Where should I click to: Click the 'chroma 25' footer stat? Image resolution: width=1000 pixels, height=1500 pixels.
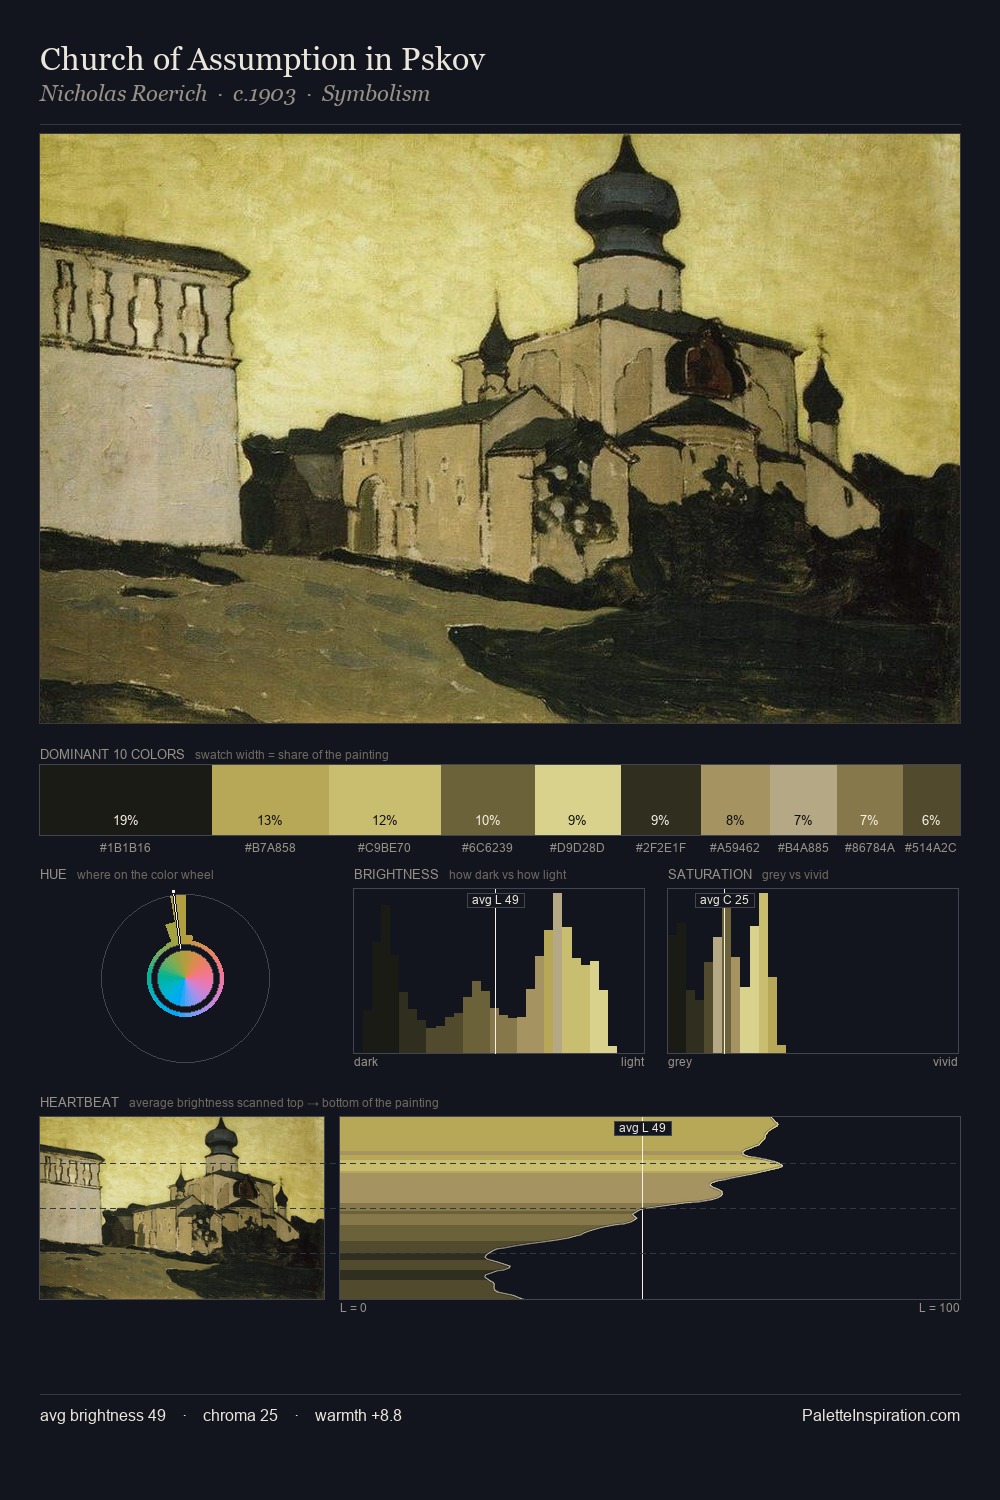click(x=240, y=1416)
